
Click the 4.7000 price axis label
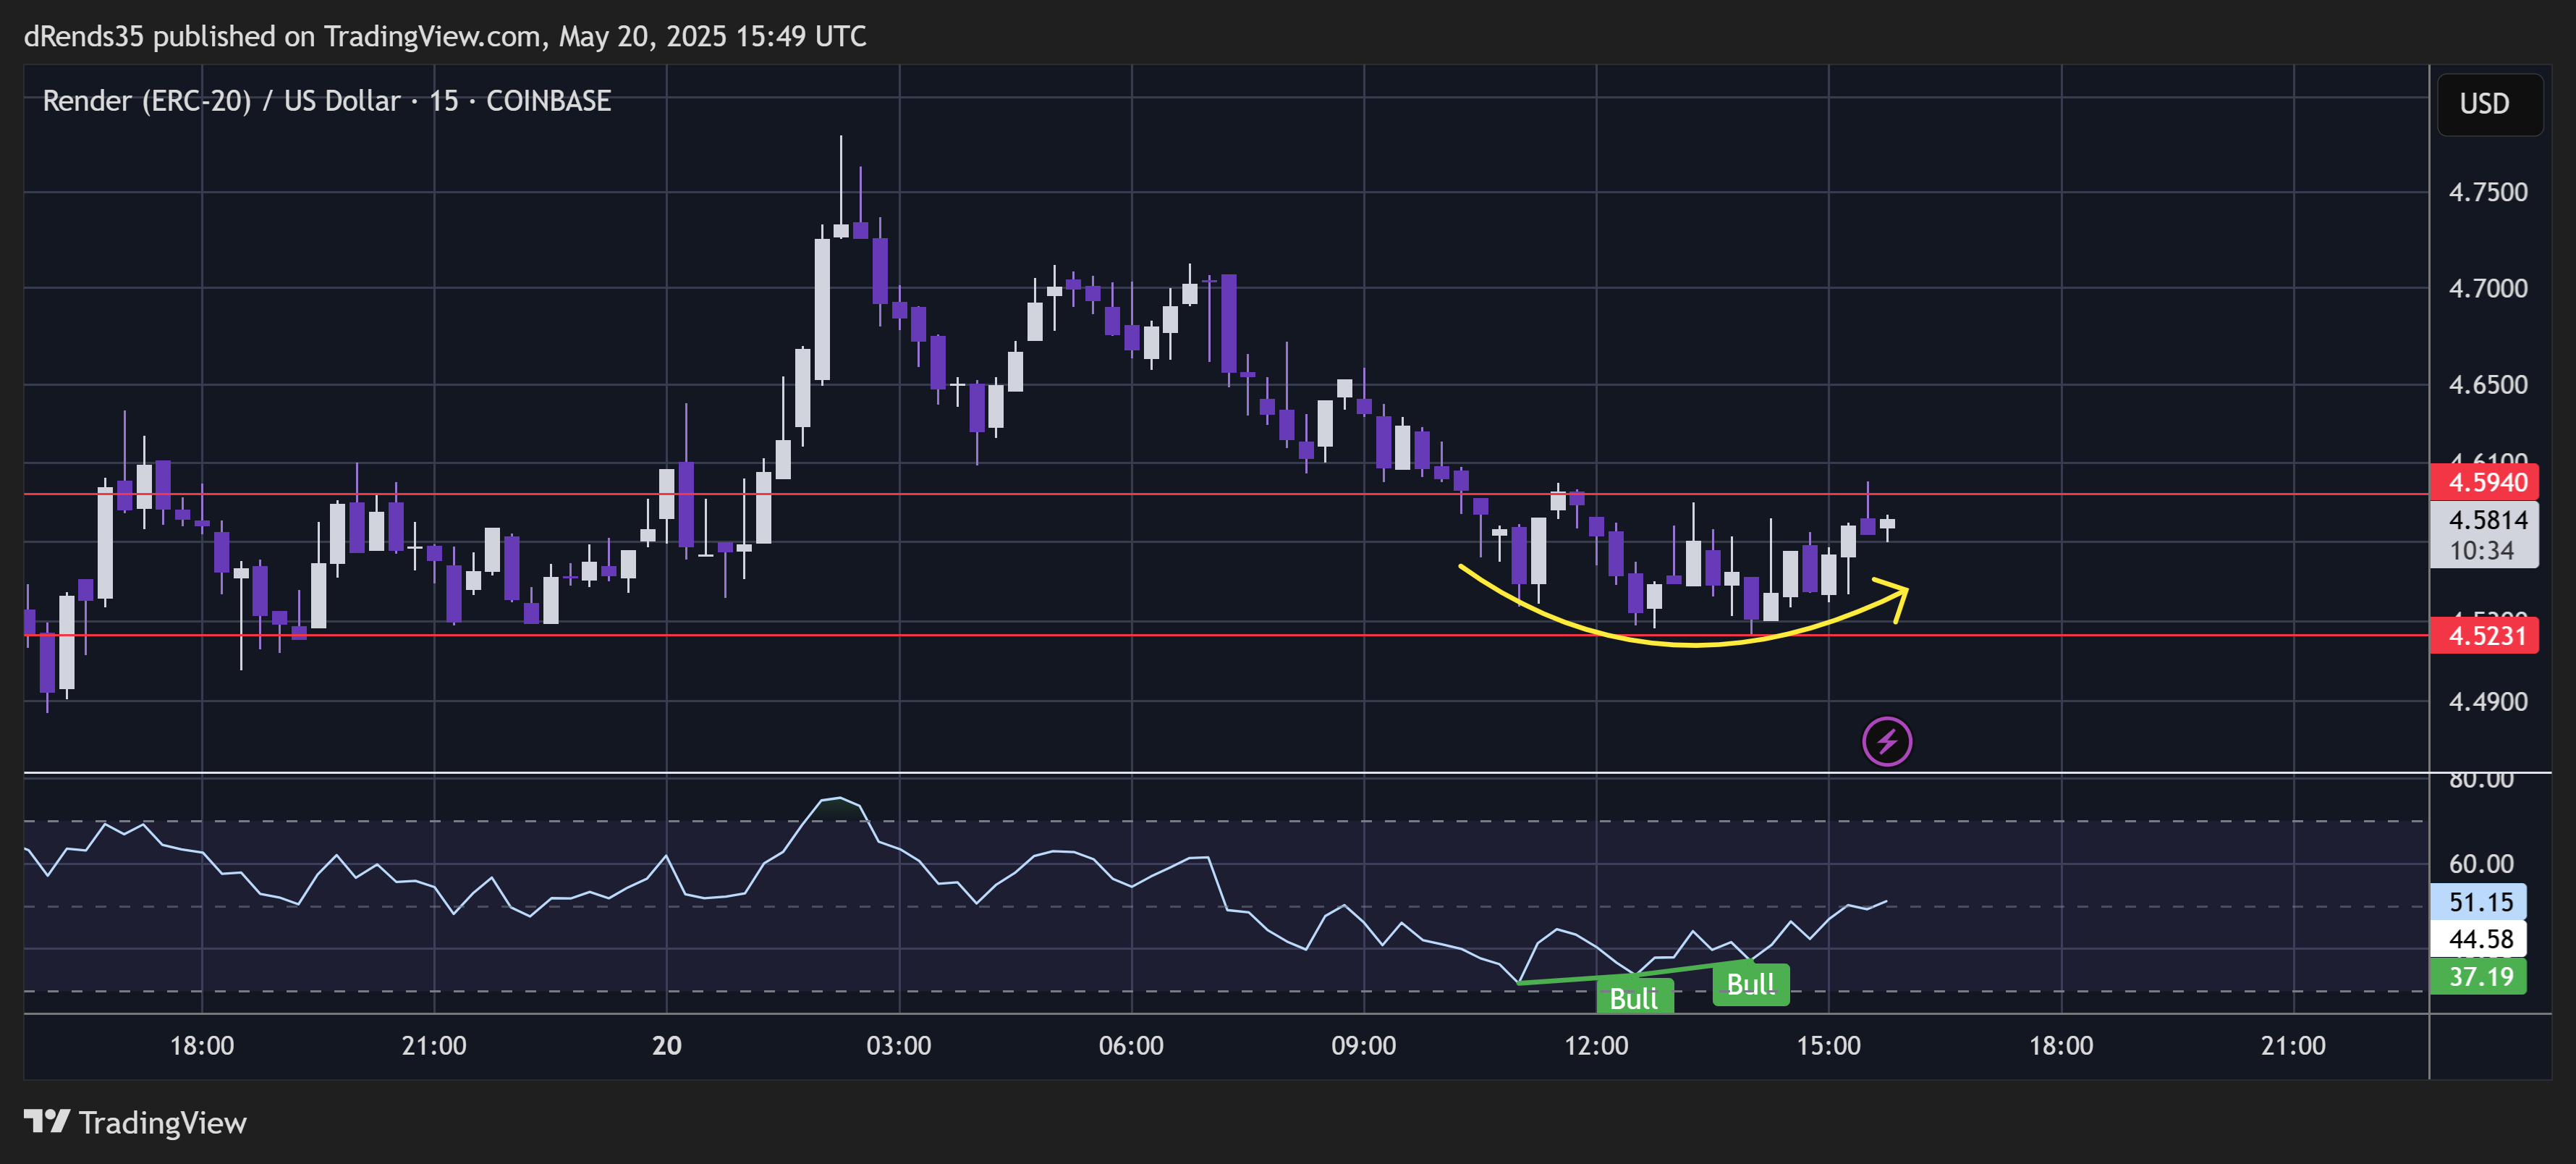[x=2487, y=288]
